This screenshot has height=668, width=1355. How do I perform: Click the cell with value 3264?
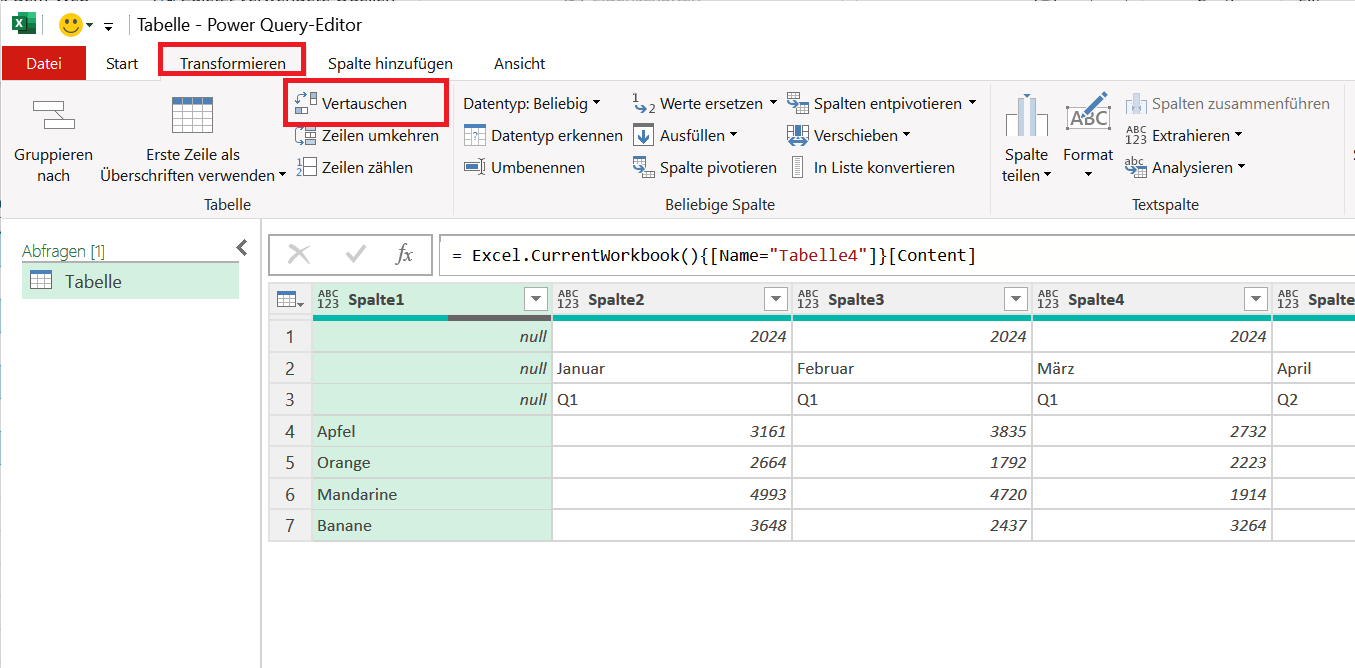coord(1152,525)
